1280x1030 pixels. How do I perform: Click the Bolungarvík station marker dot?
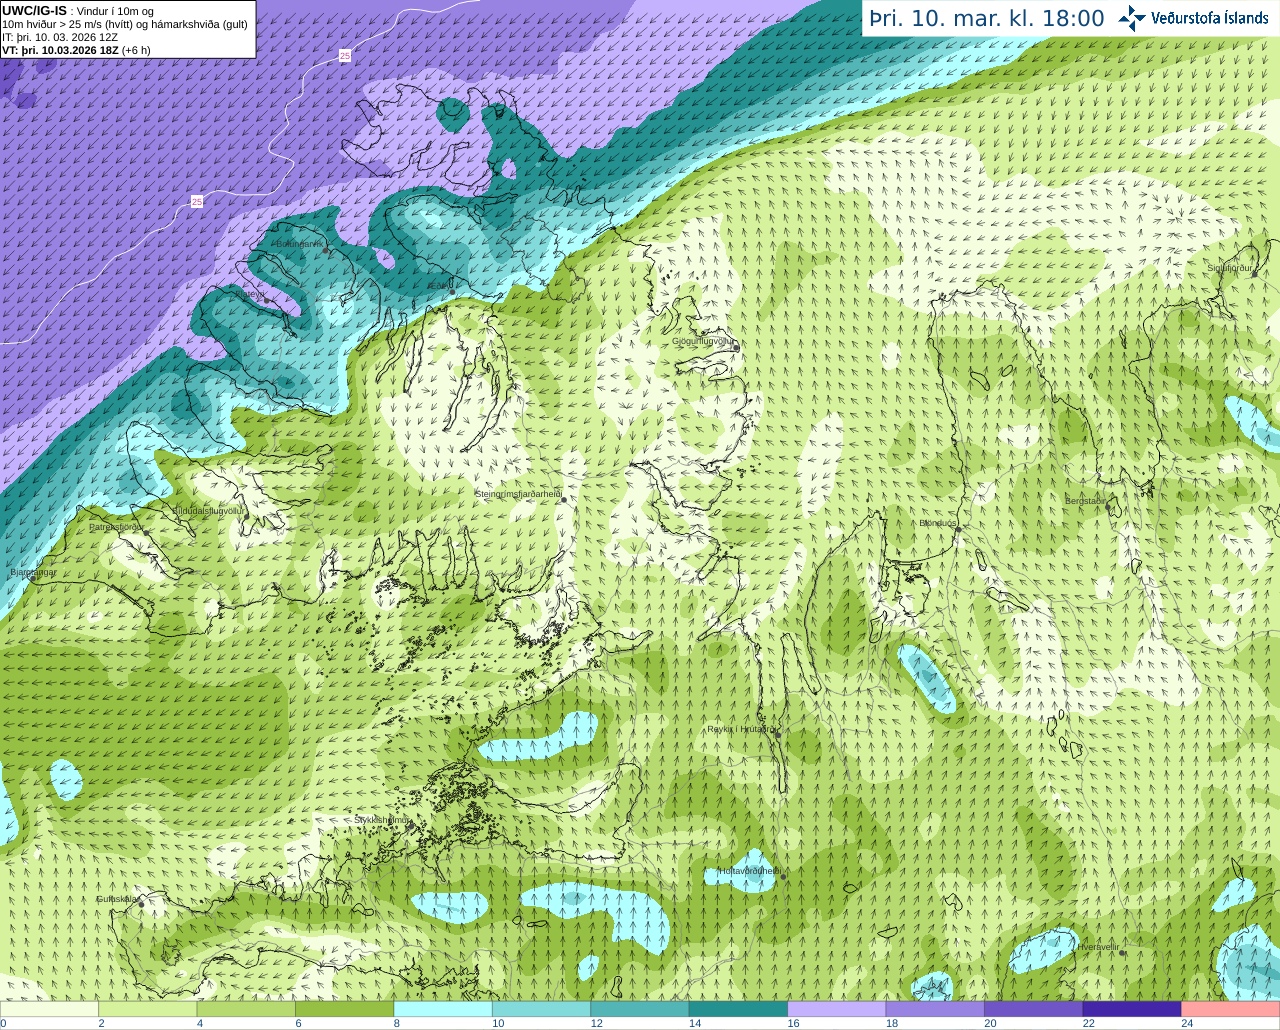(x=326, y=251)
